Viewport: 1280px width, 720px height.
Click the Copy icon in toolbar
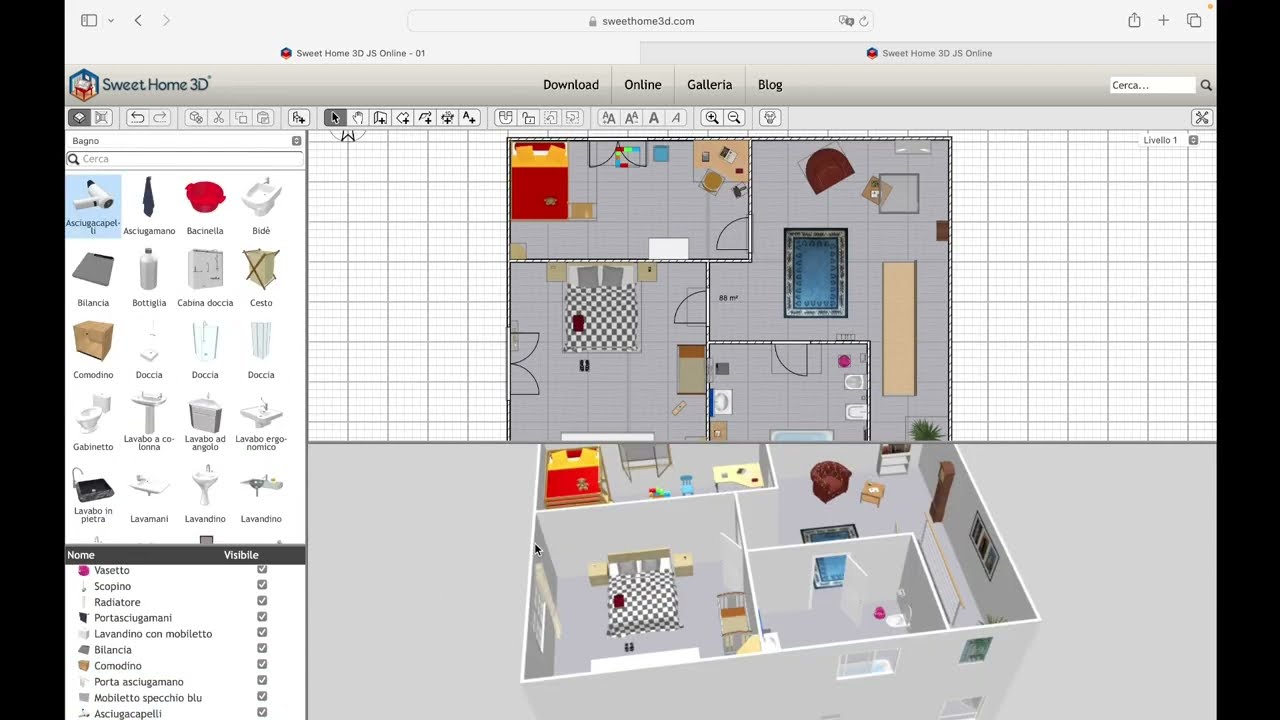click(241, 118)
